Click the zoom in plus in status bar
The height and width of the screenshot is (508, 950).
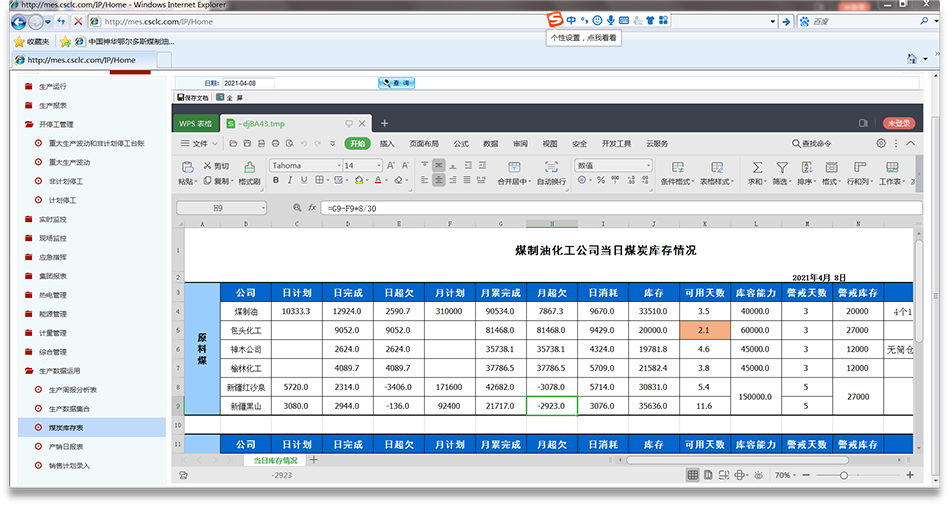[x=910, y=475]
